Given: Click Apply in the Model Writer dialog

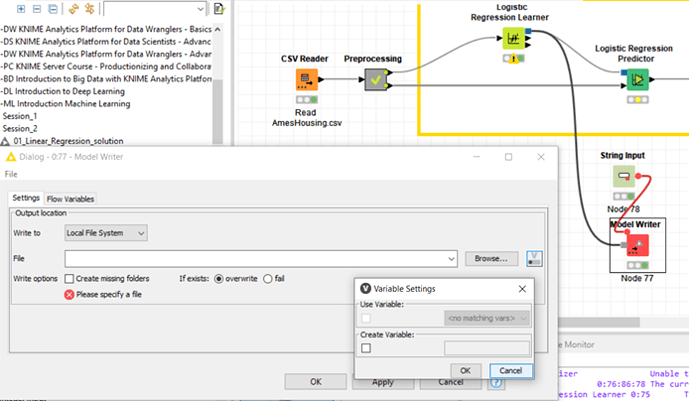Looking at the screenshot, I should 383,383.
